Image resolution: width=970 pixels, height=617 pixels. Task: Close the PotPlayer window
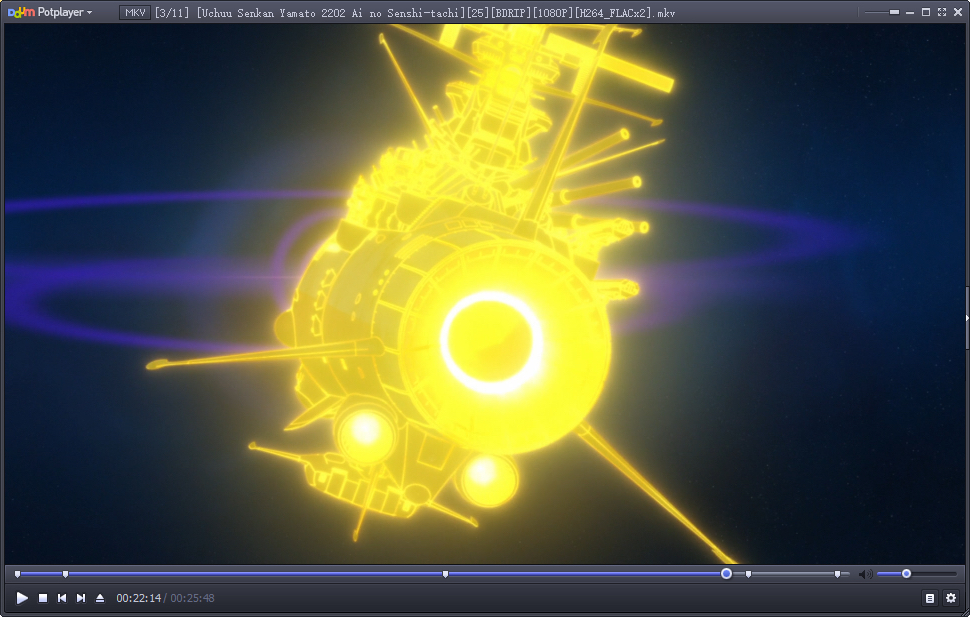[x=958, y=12]
